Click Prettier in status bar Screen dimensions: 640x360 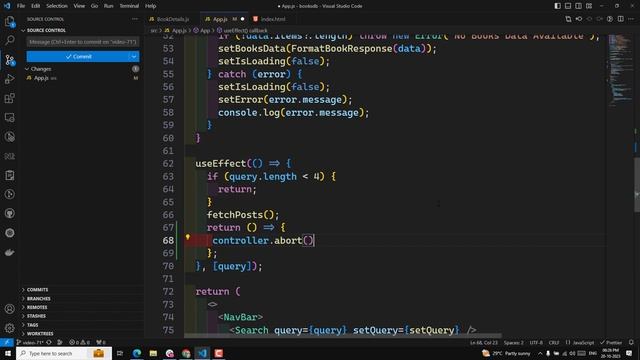611,342
